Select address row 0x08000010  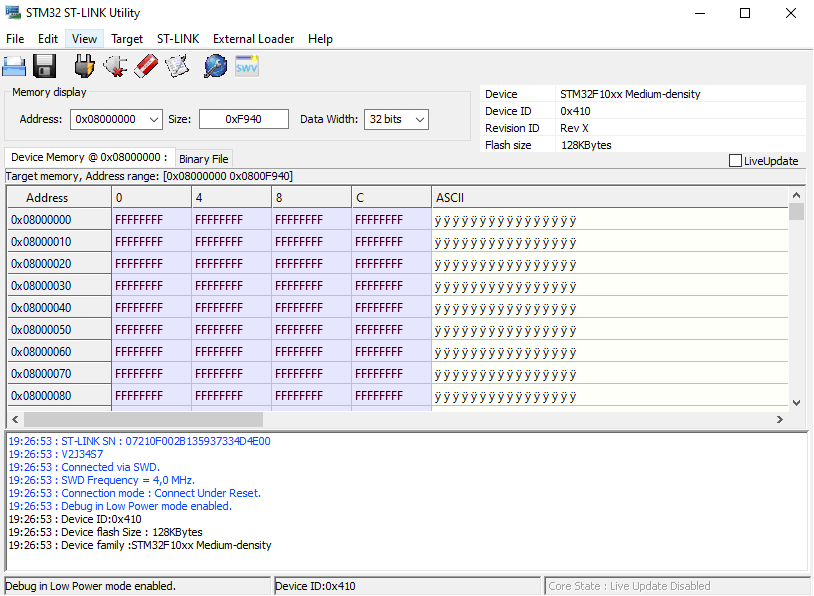(59, 242)
